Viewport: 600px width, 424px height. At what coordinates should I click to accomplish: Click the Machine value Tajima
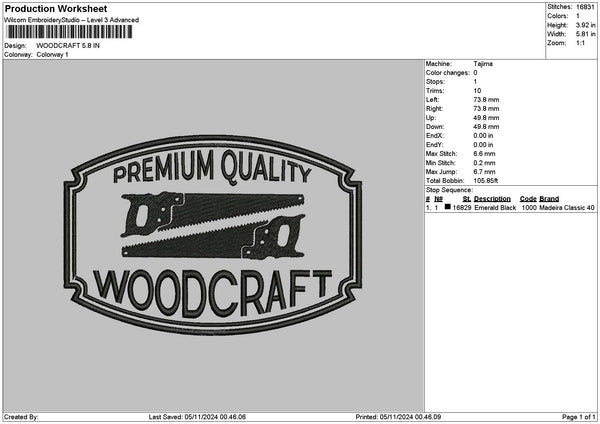[x=484, y=64]
